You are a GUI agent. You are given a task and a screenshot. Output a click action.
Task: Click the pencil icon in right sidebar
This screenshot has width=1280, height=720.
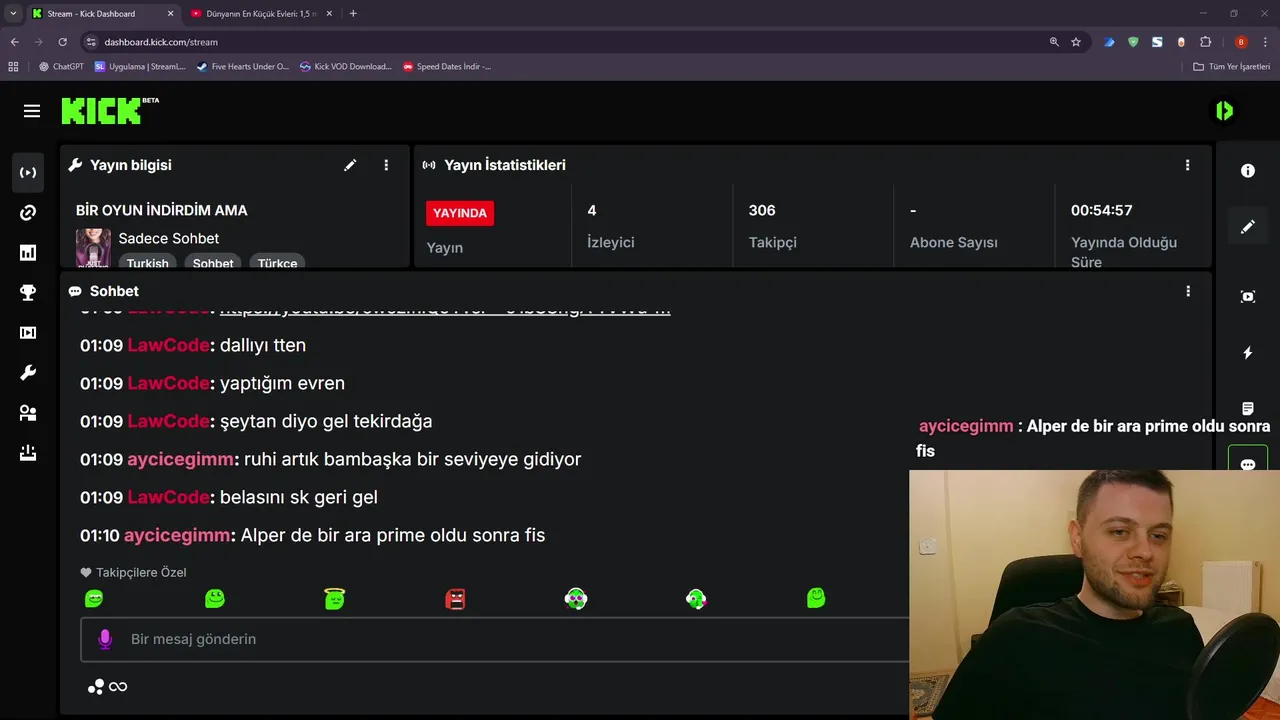[1248, 227]
